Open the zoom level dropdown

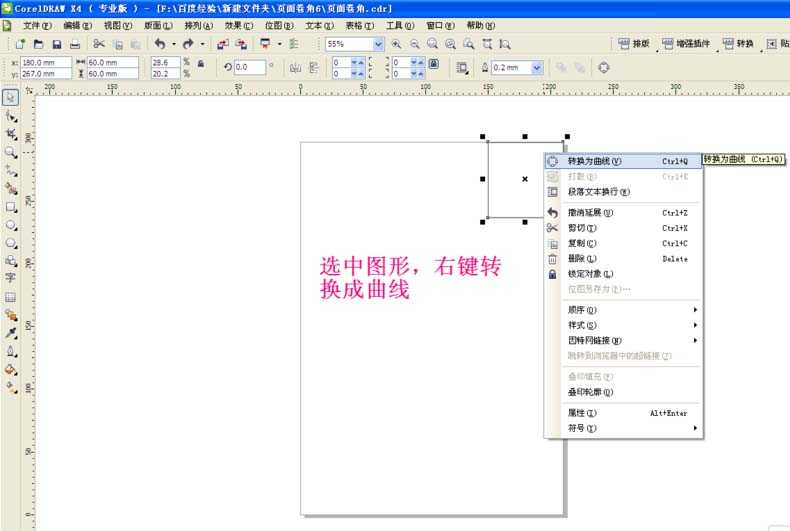click(x=378, y=44)
